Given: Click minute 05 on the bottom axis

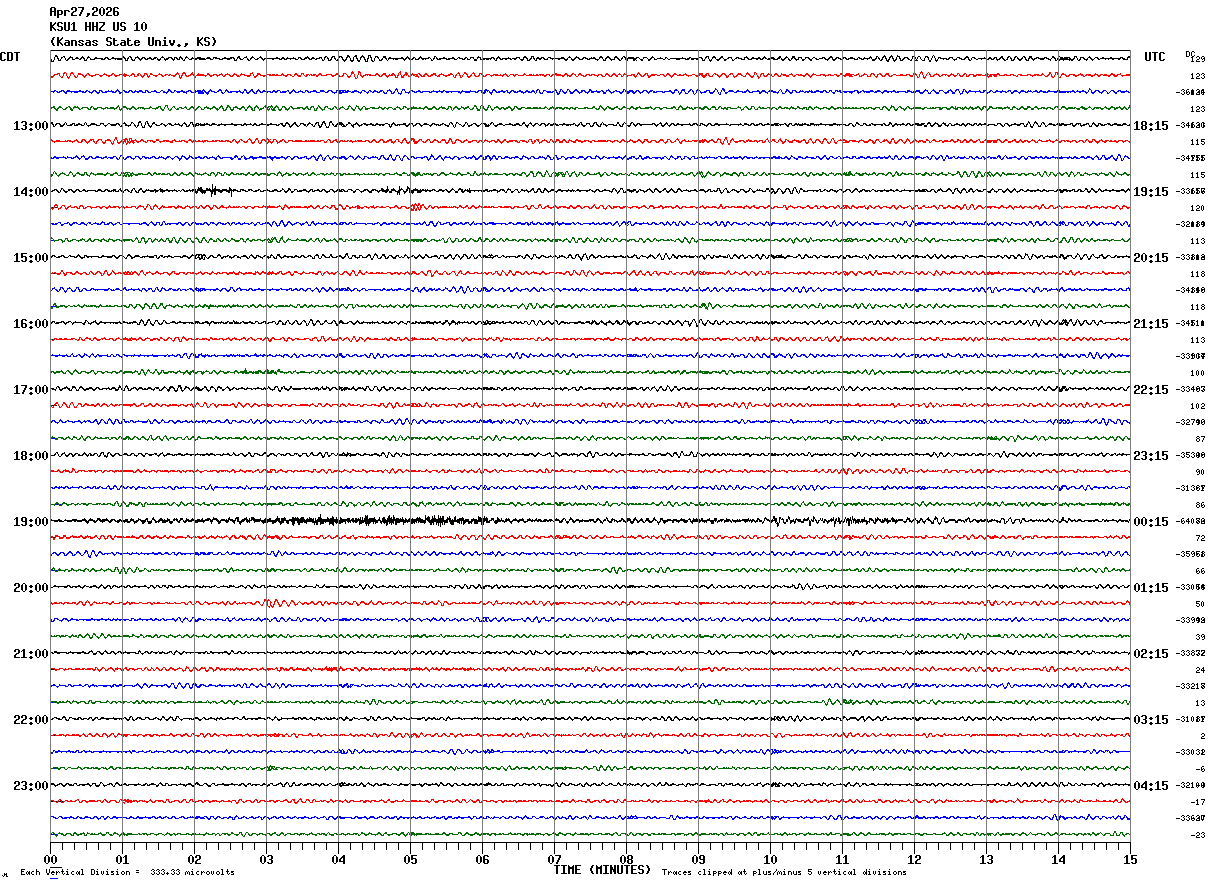Looking at the screenshot, I should point(410,859).
